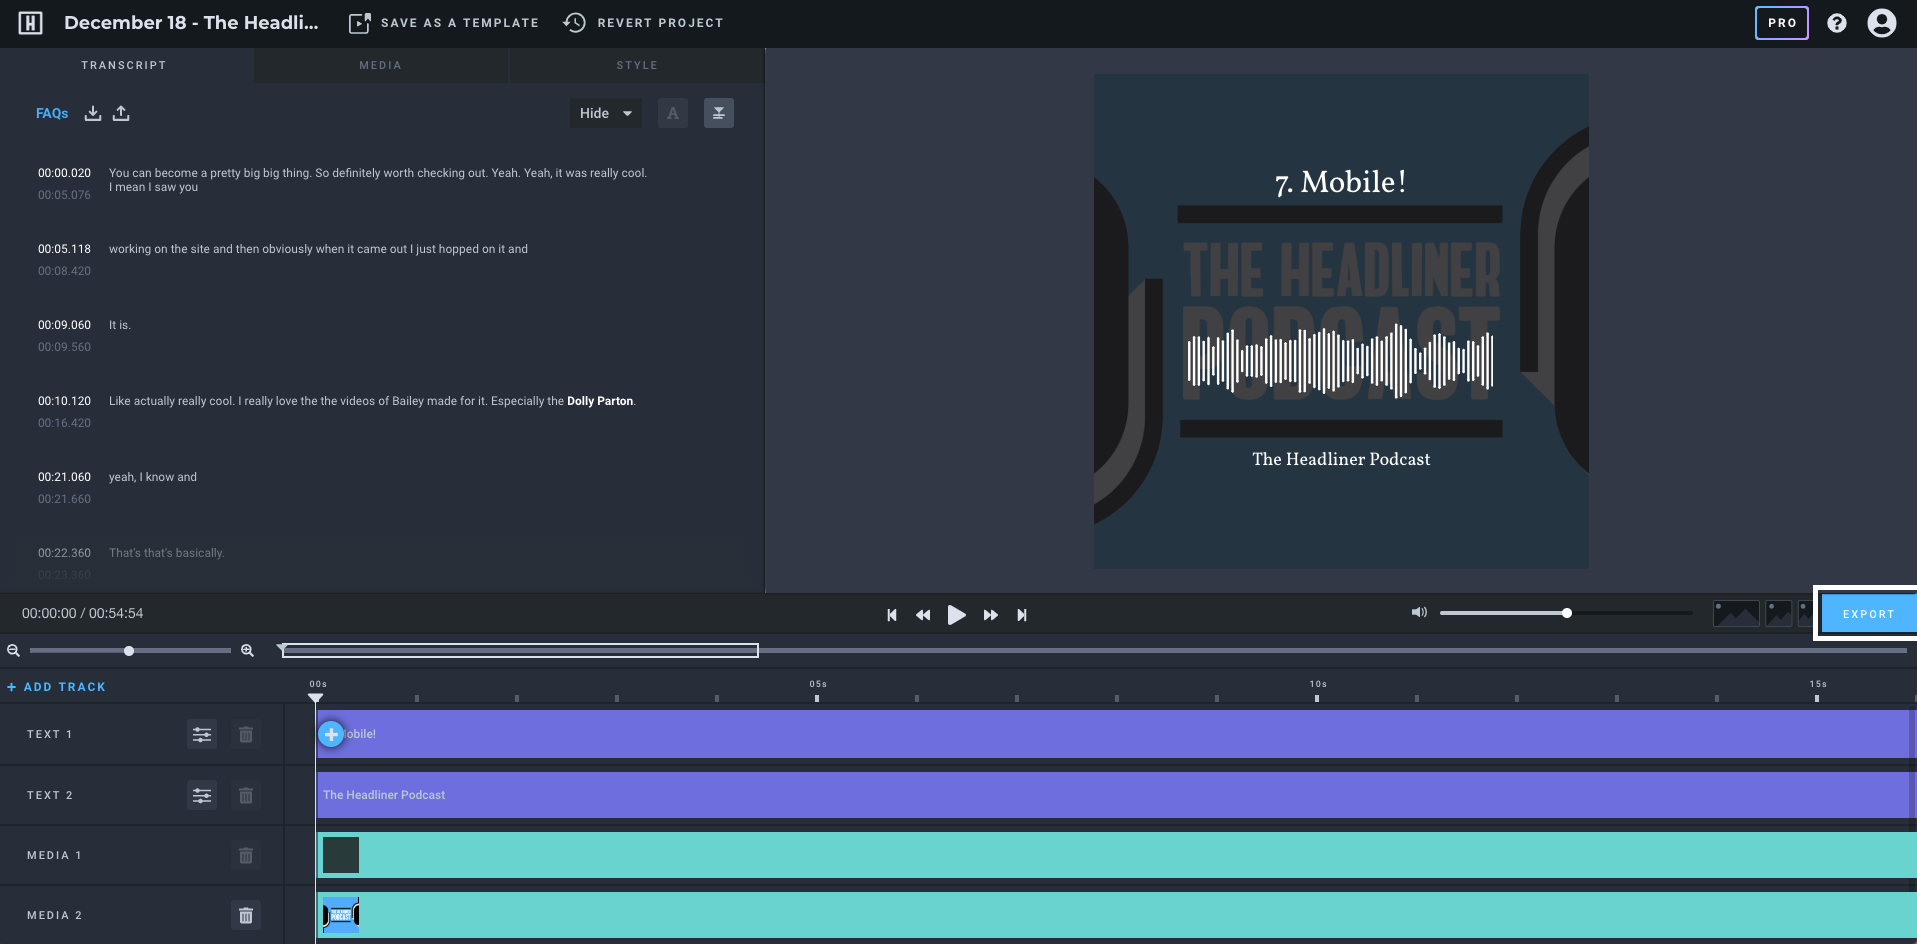
Task: Click the Export button
Action: (x=1867, y=614)
